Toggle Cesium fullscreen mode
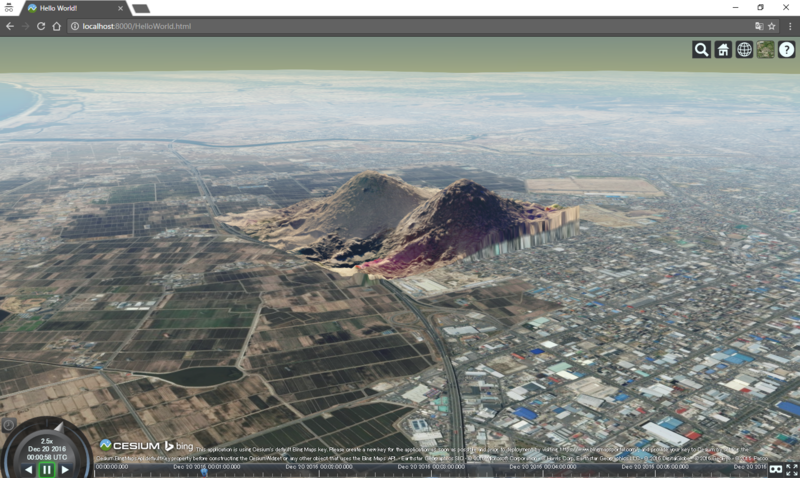 [x=791, y=469]
